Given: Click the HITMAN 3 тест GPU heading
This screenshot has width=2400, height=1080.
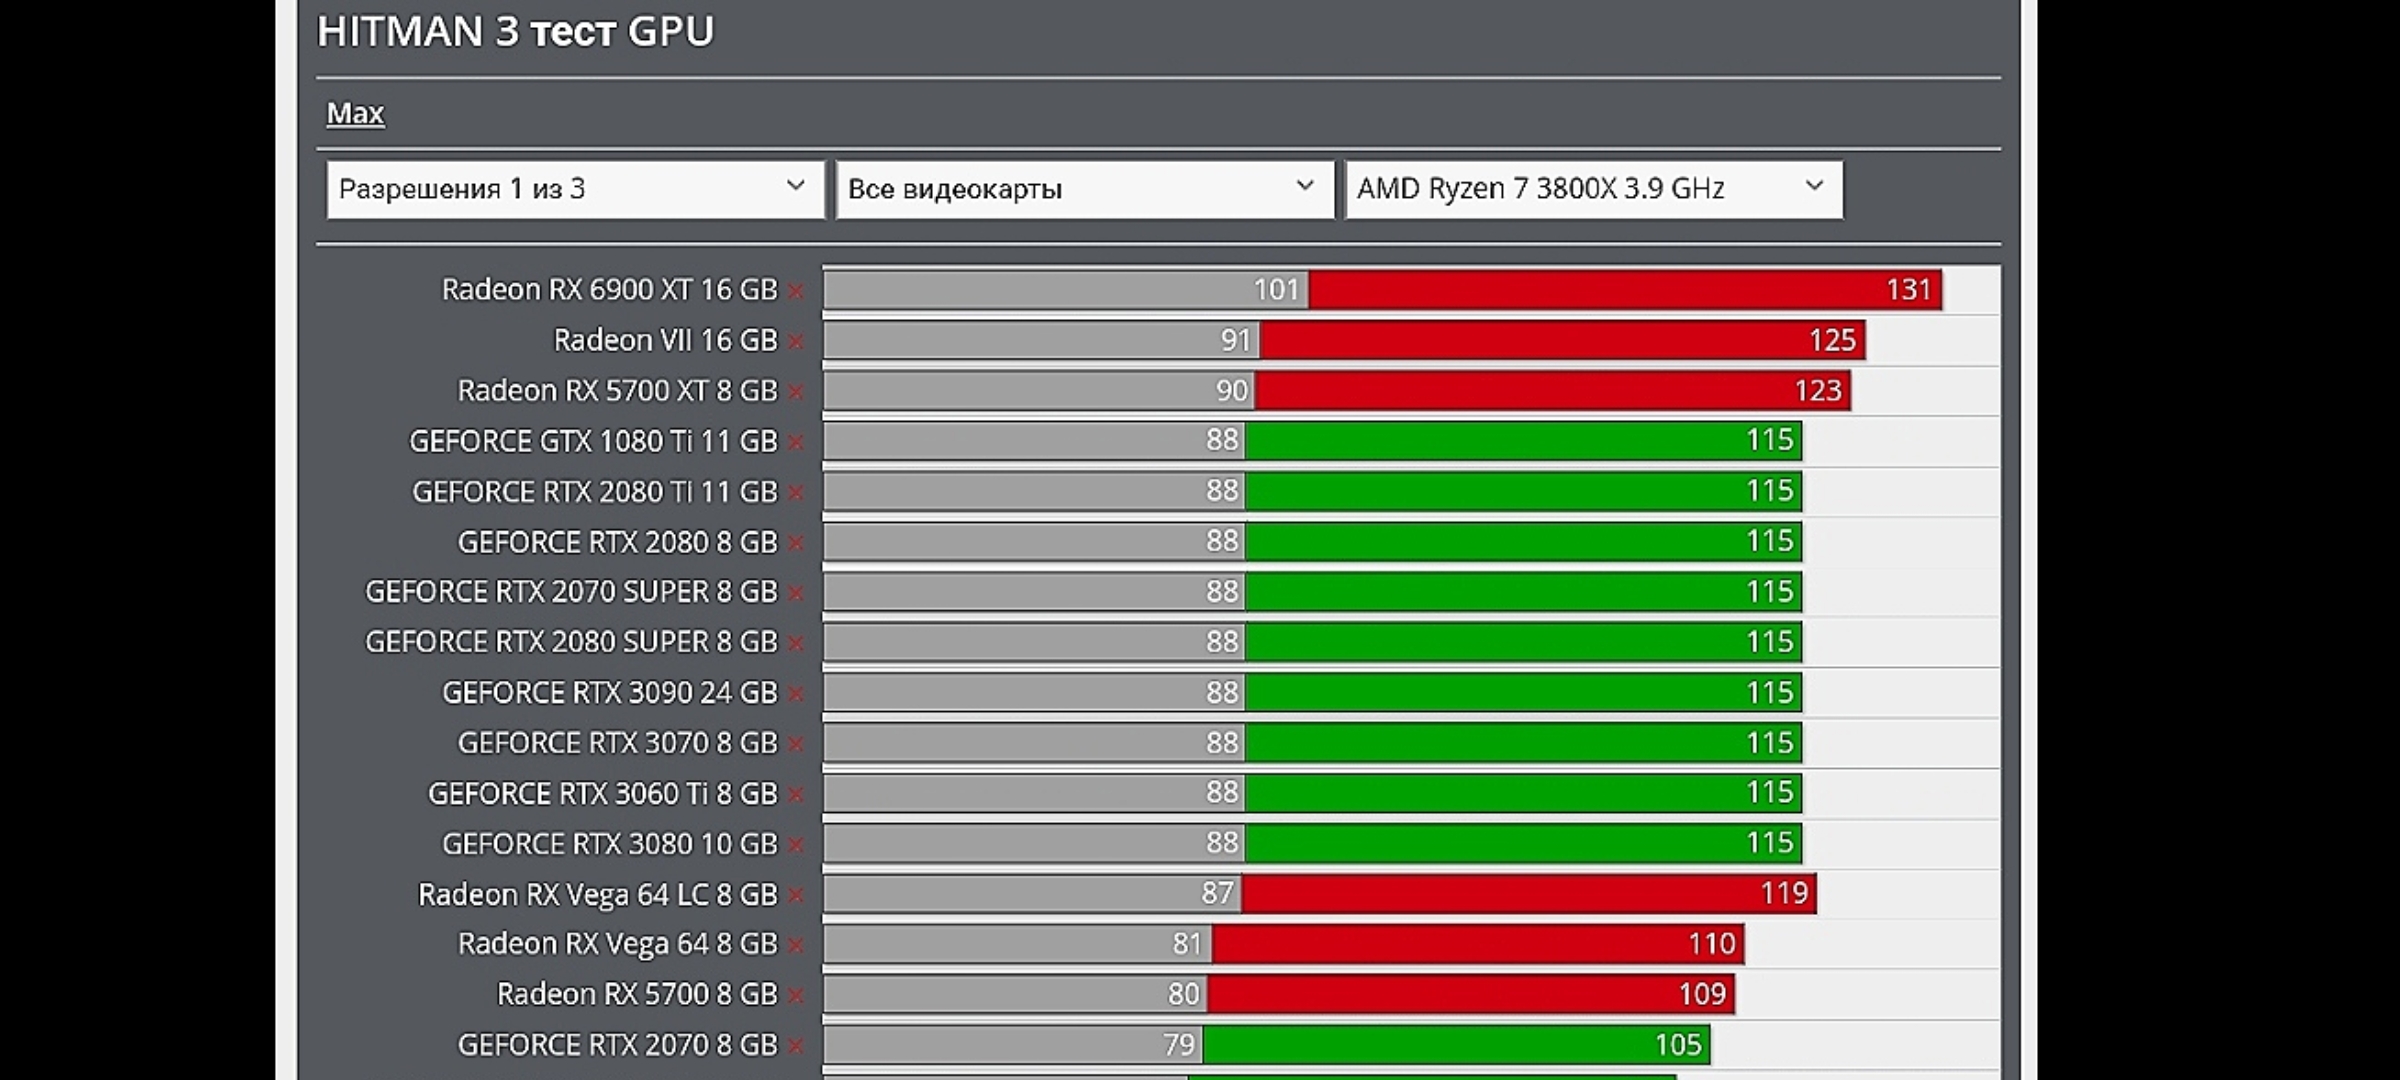Looking at the screenshot, I should [515, 32].
